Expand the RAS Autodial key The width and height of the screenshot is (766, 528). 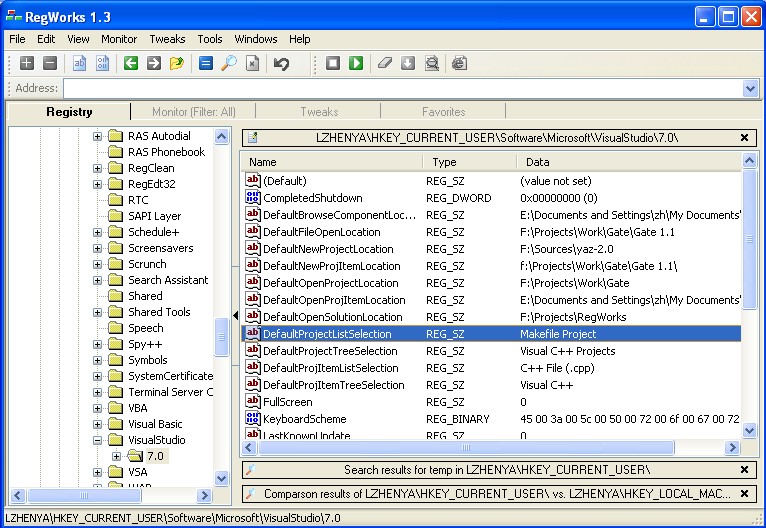pyautogui.click(x=98, y=136)
